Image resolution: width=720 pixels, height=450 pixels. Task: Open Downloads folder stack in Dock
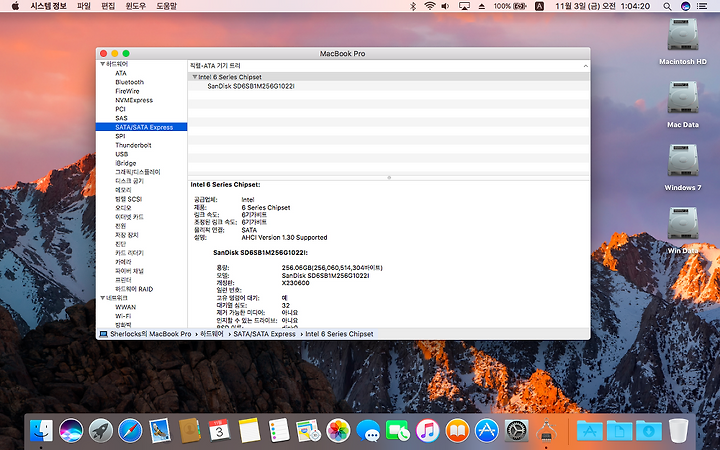649,431
